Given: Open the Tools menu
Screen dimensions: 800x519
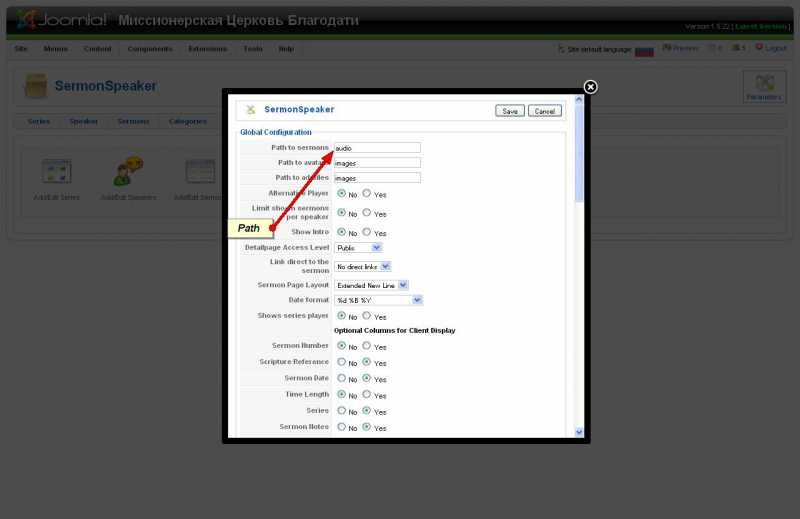Looking at the screenshot, I should pos(253,49).
